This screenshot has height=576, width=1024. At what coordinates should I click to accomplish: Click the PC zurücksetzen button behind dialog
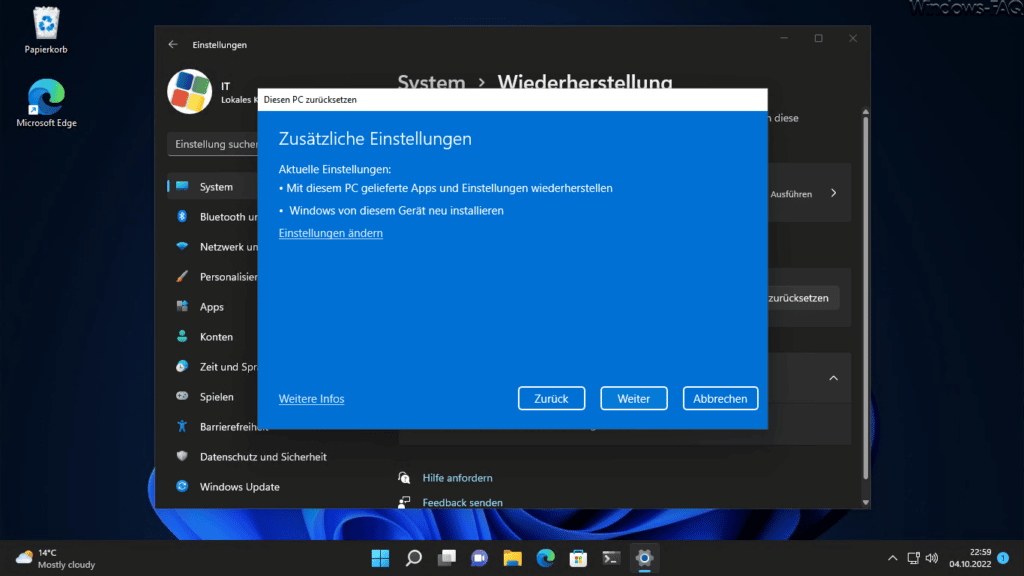click(803, 298)
